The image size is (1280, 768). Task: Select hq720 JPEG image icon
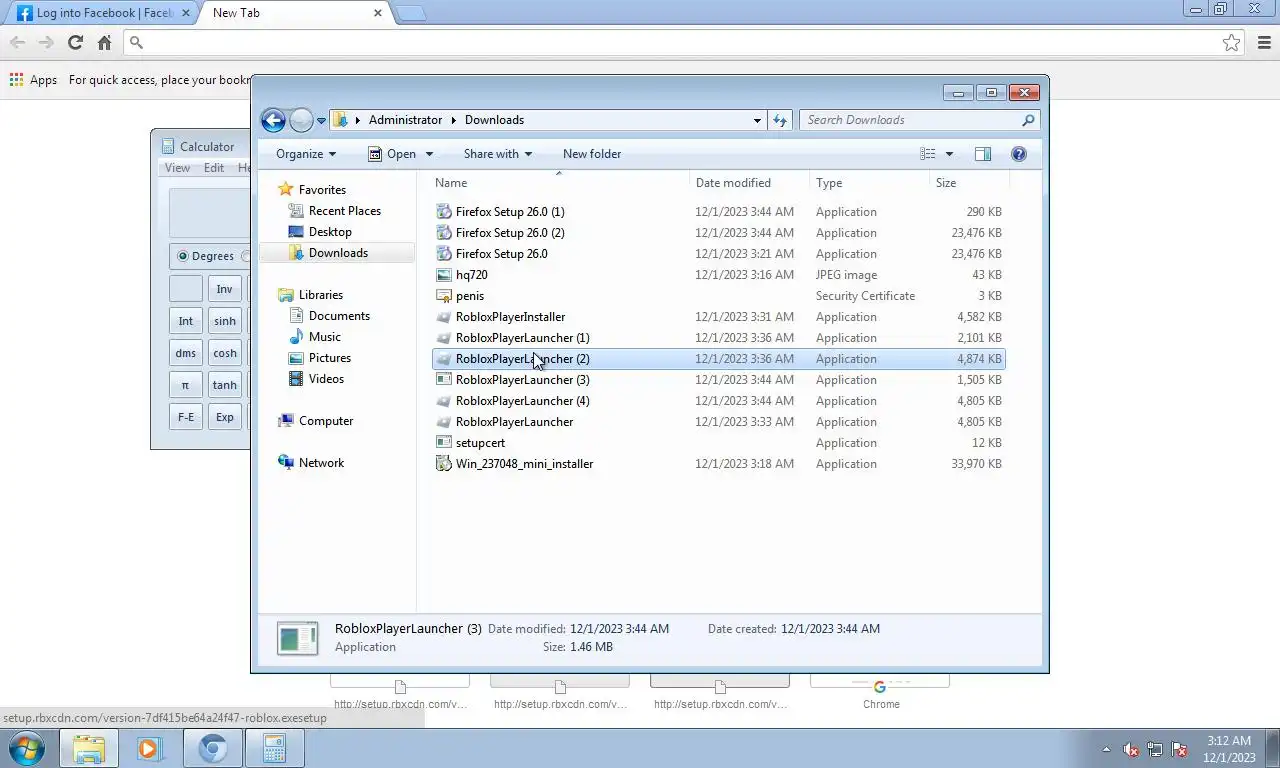click(444, 275)
